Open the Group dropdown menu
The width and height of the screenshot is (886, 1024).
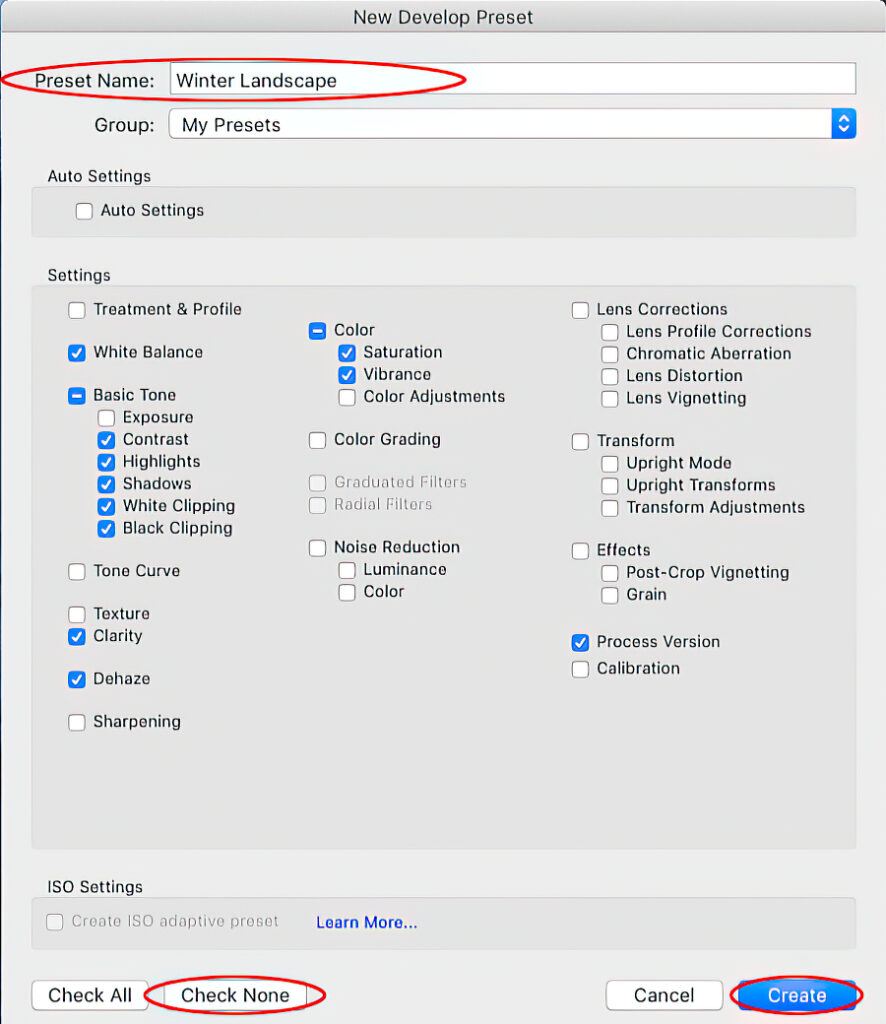[500, 125]
